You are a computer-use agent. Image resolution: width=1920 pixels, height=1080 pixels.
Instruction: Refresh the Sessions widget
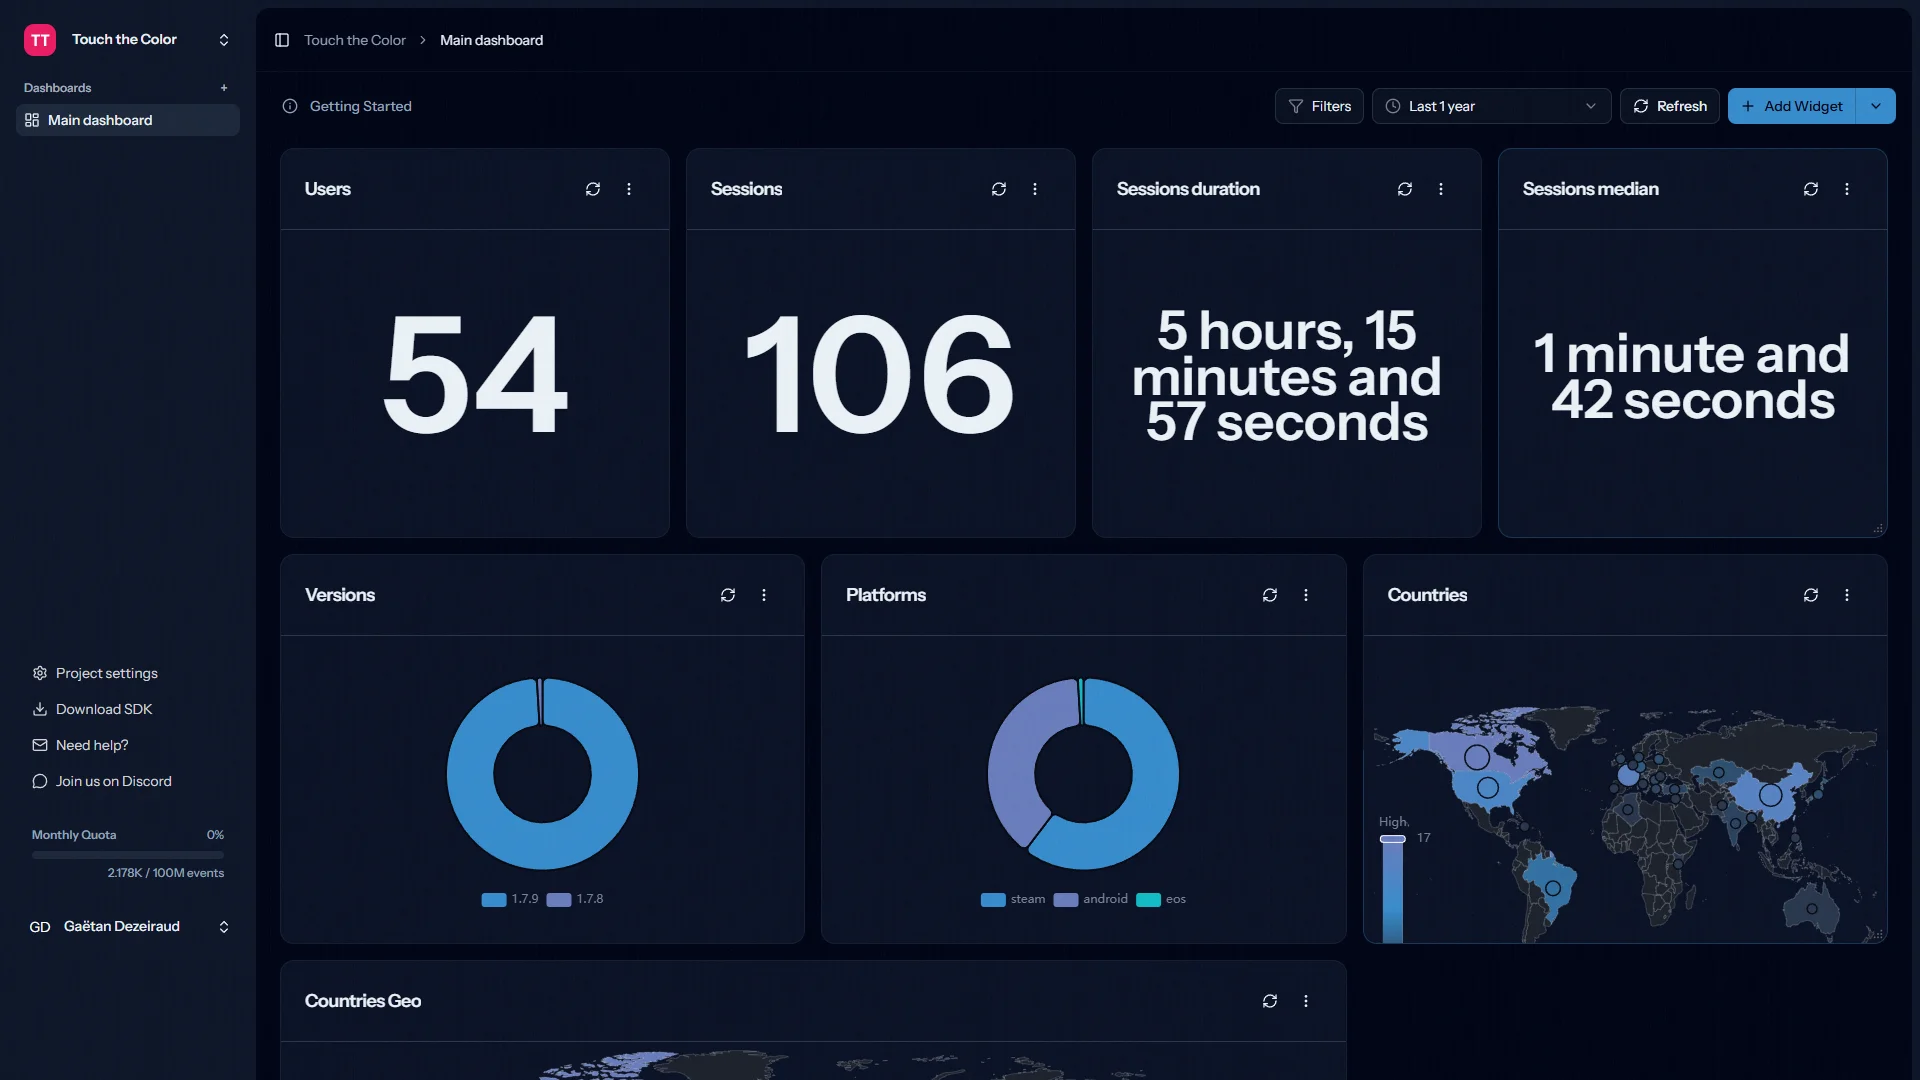[999, 189]
